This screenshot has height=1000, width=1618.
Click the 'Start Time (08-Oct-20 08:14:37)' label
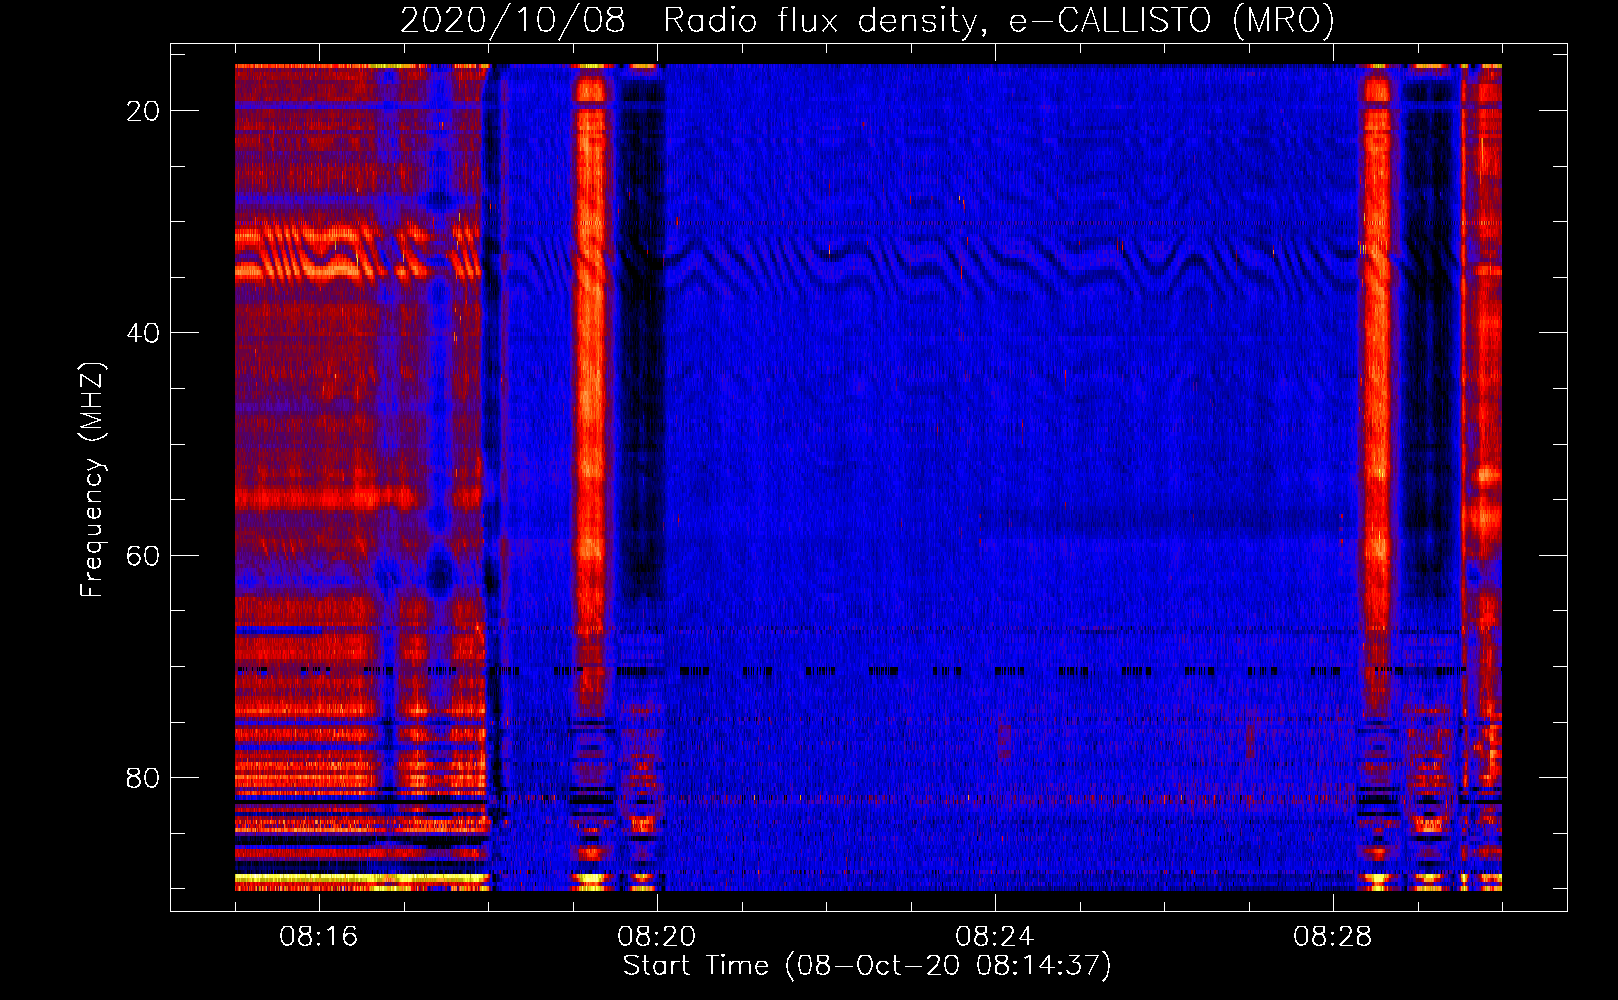coord(867,966)
